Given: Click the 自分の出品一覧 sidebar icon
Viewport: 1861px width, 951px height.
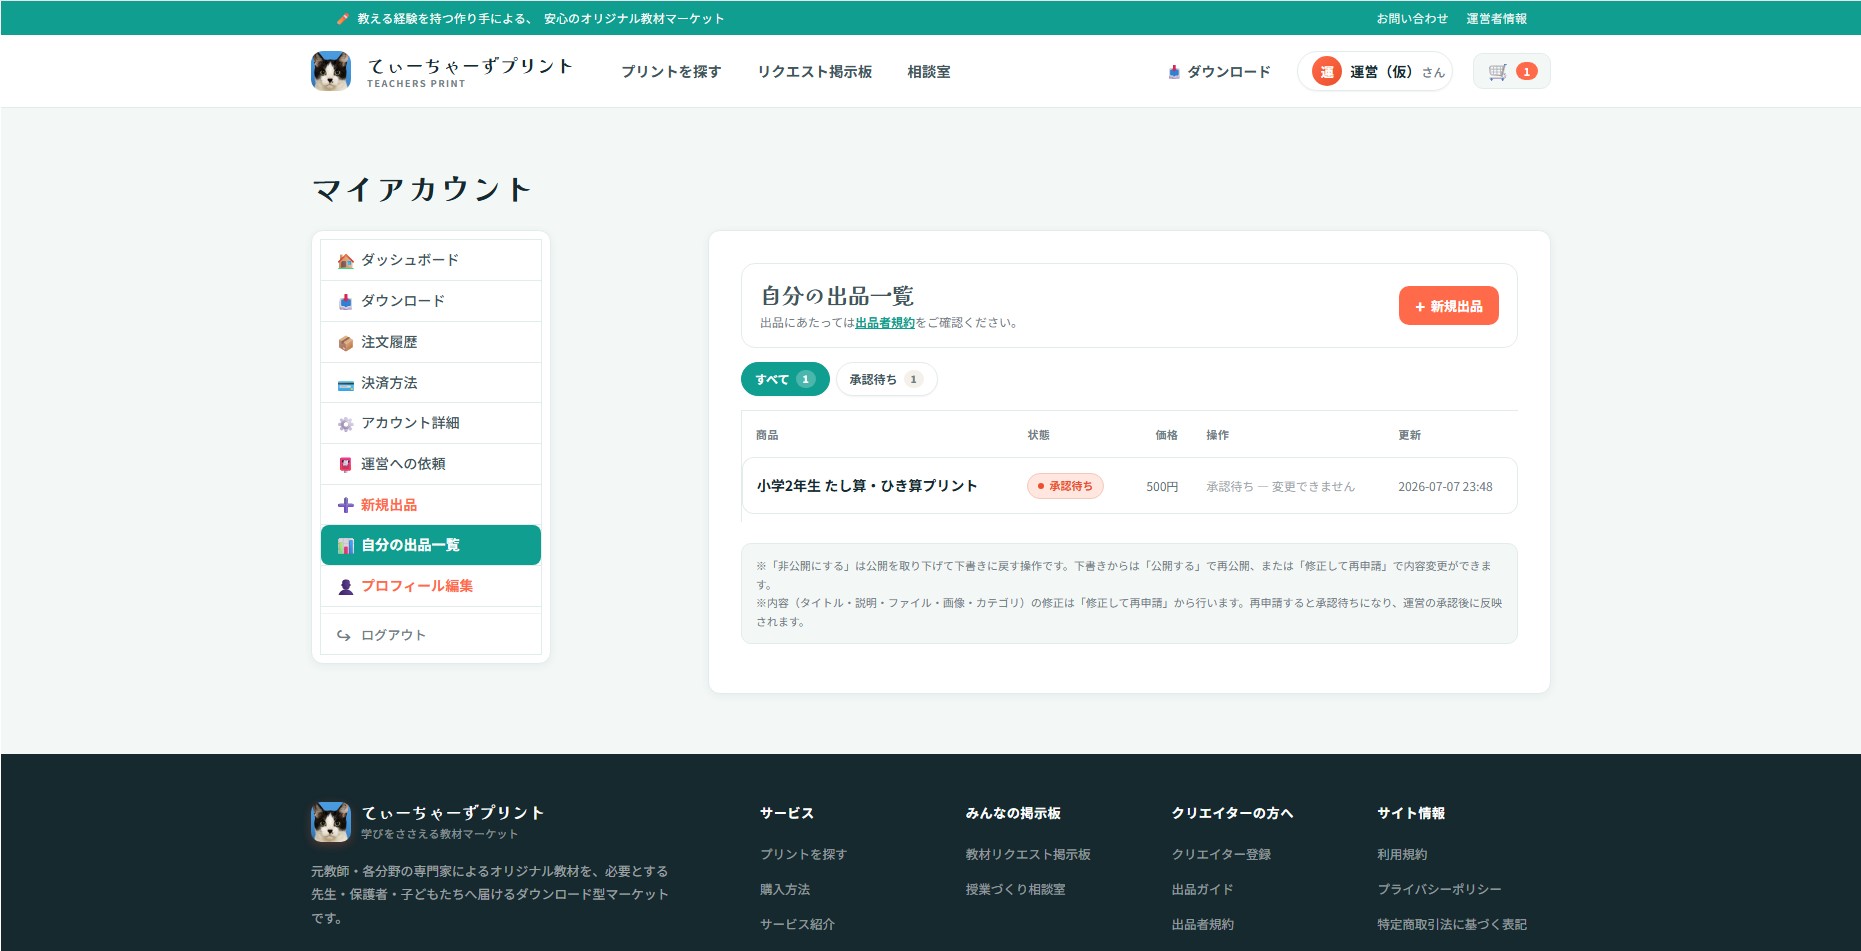Looking at the screenshot, I should [x=345, y=546].
